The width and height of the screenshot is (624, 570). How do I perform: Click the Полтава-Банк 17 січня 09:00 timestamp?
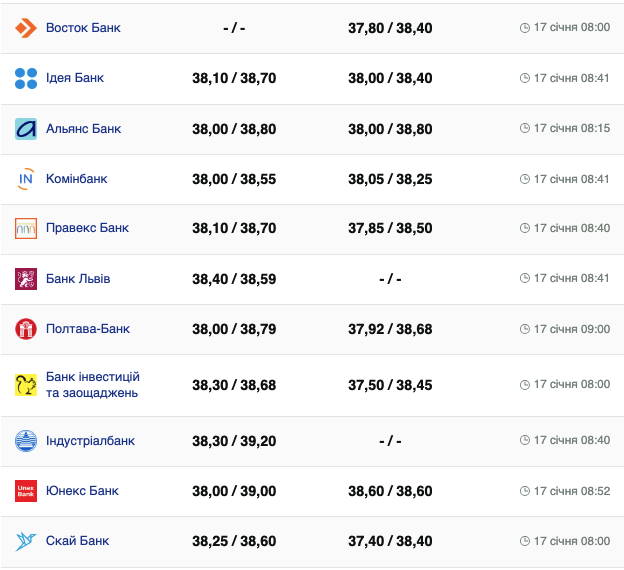[565, 329]
